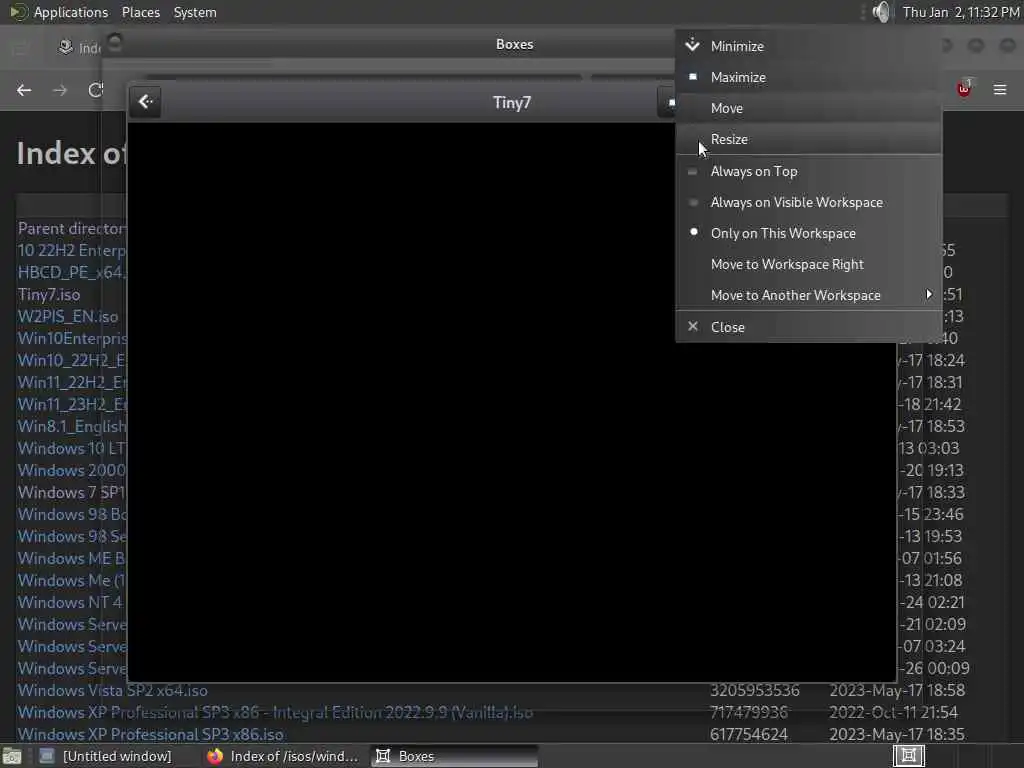Screen dimensions: 1024x768
Task: Click the volume speaker icon in panel
Action: [x=881, y=12]
